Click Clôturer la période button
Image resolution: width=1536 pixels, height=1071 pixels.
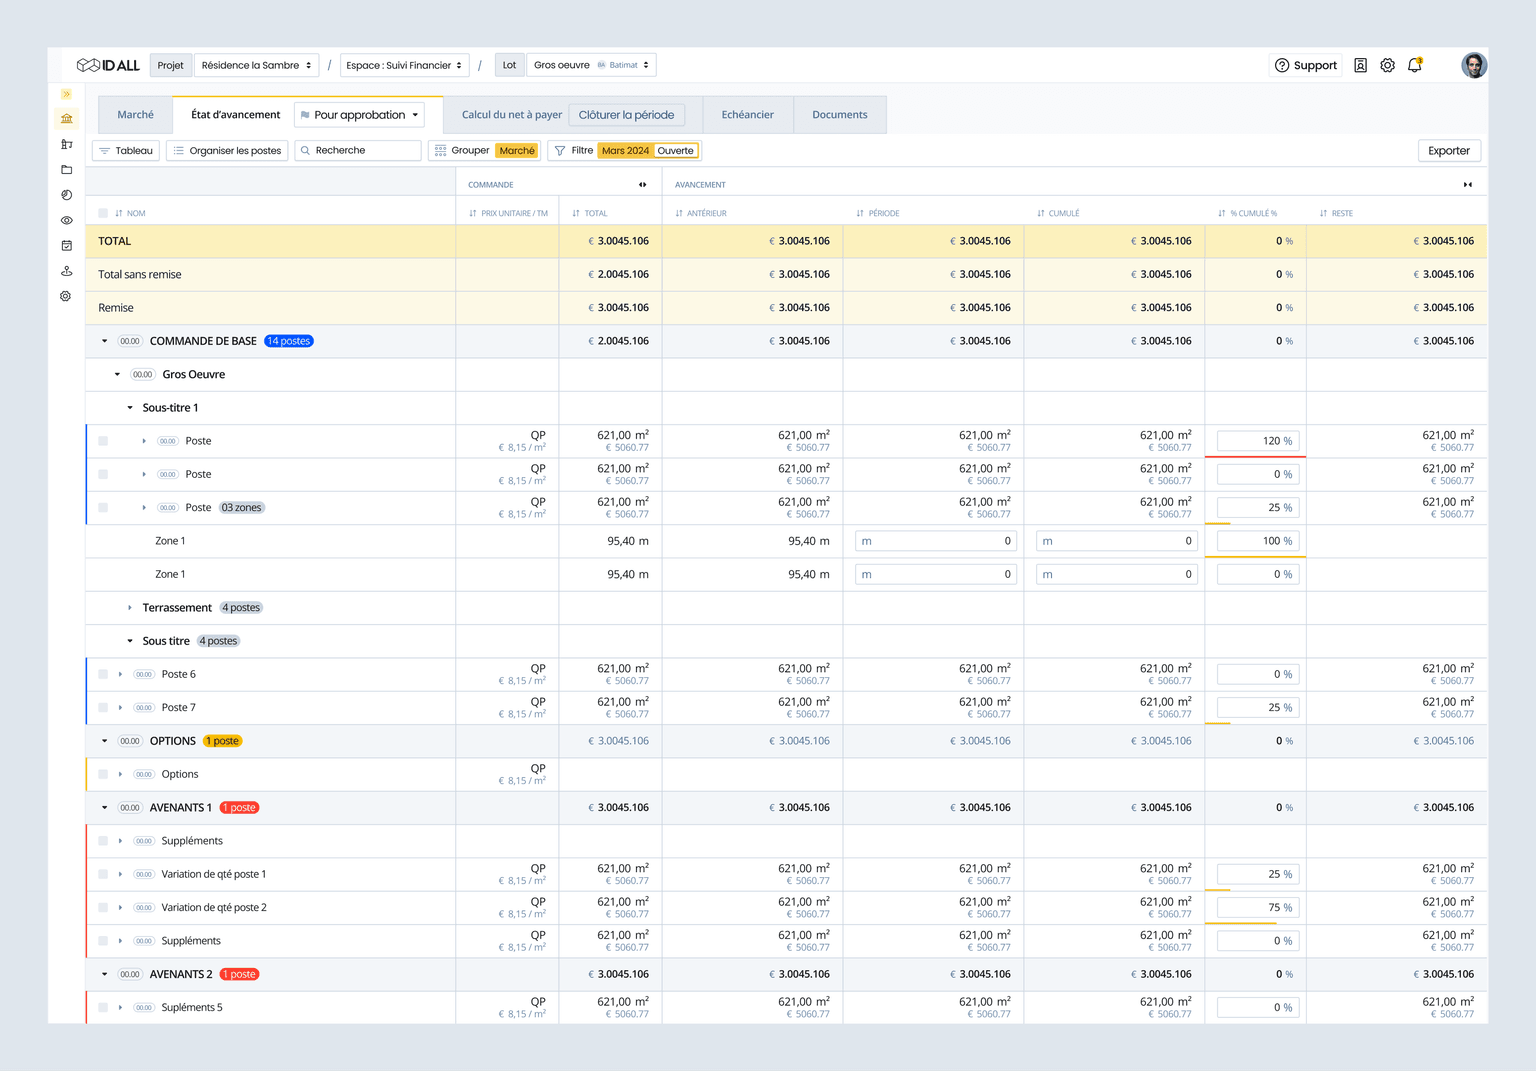tap(626, 114)
